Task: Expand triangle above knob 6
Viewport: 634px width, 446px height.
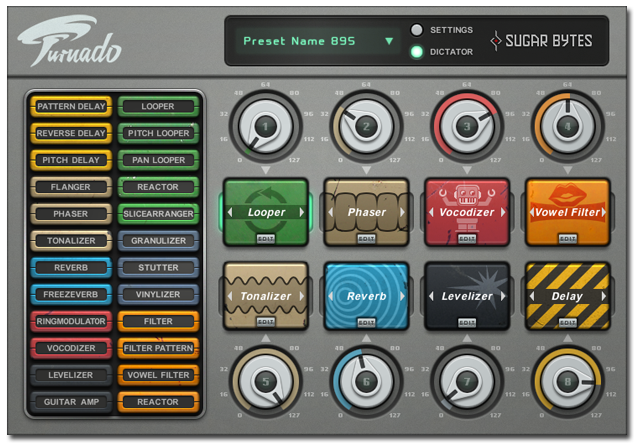Action: [366, 338]
